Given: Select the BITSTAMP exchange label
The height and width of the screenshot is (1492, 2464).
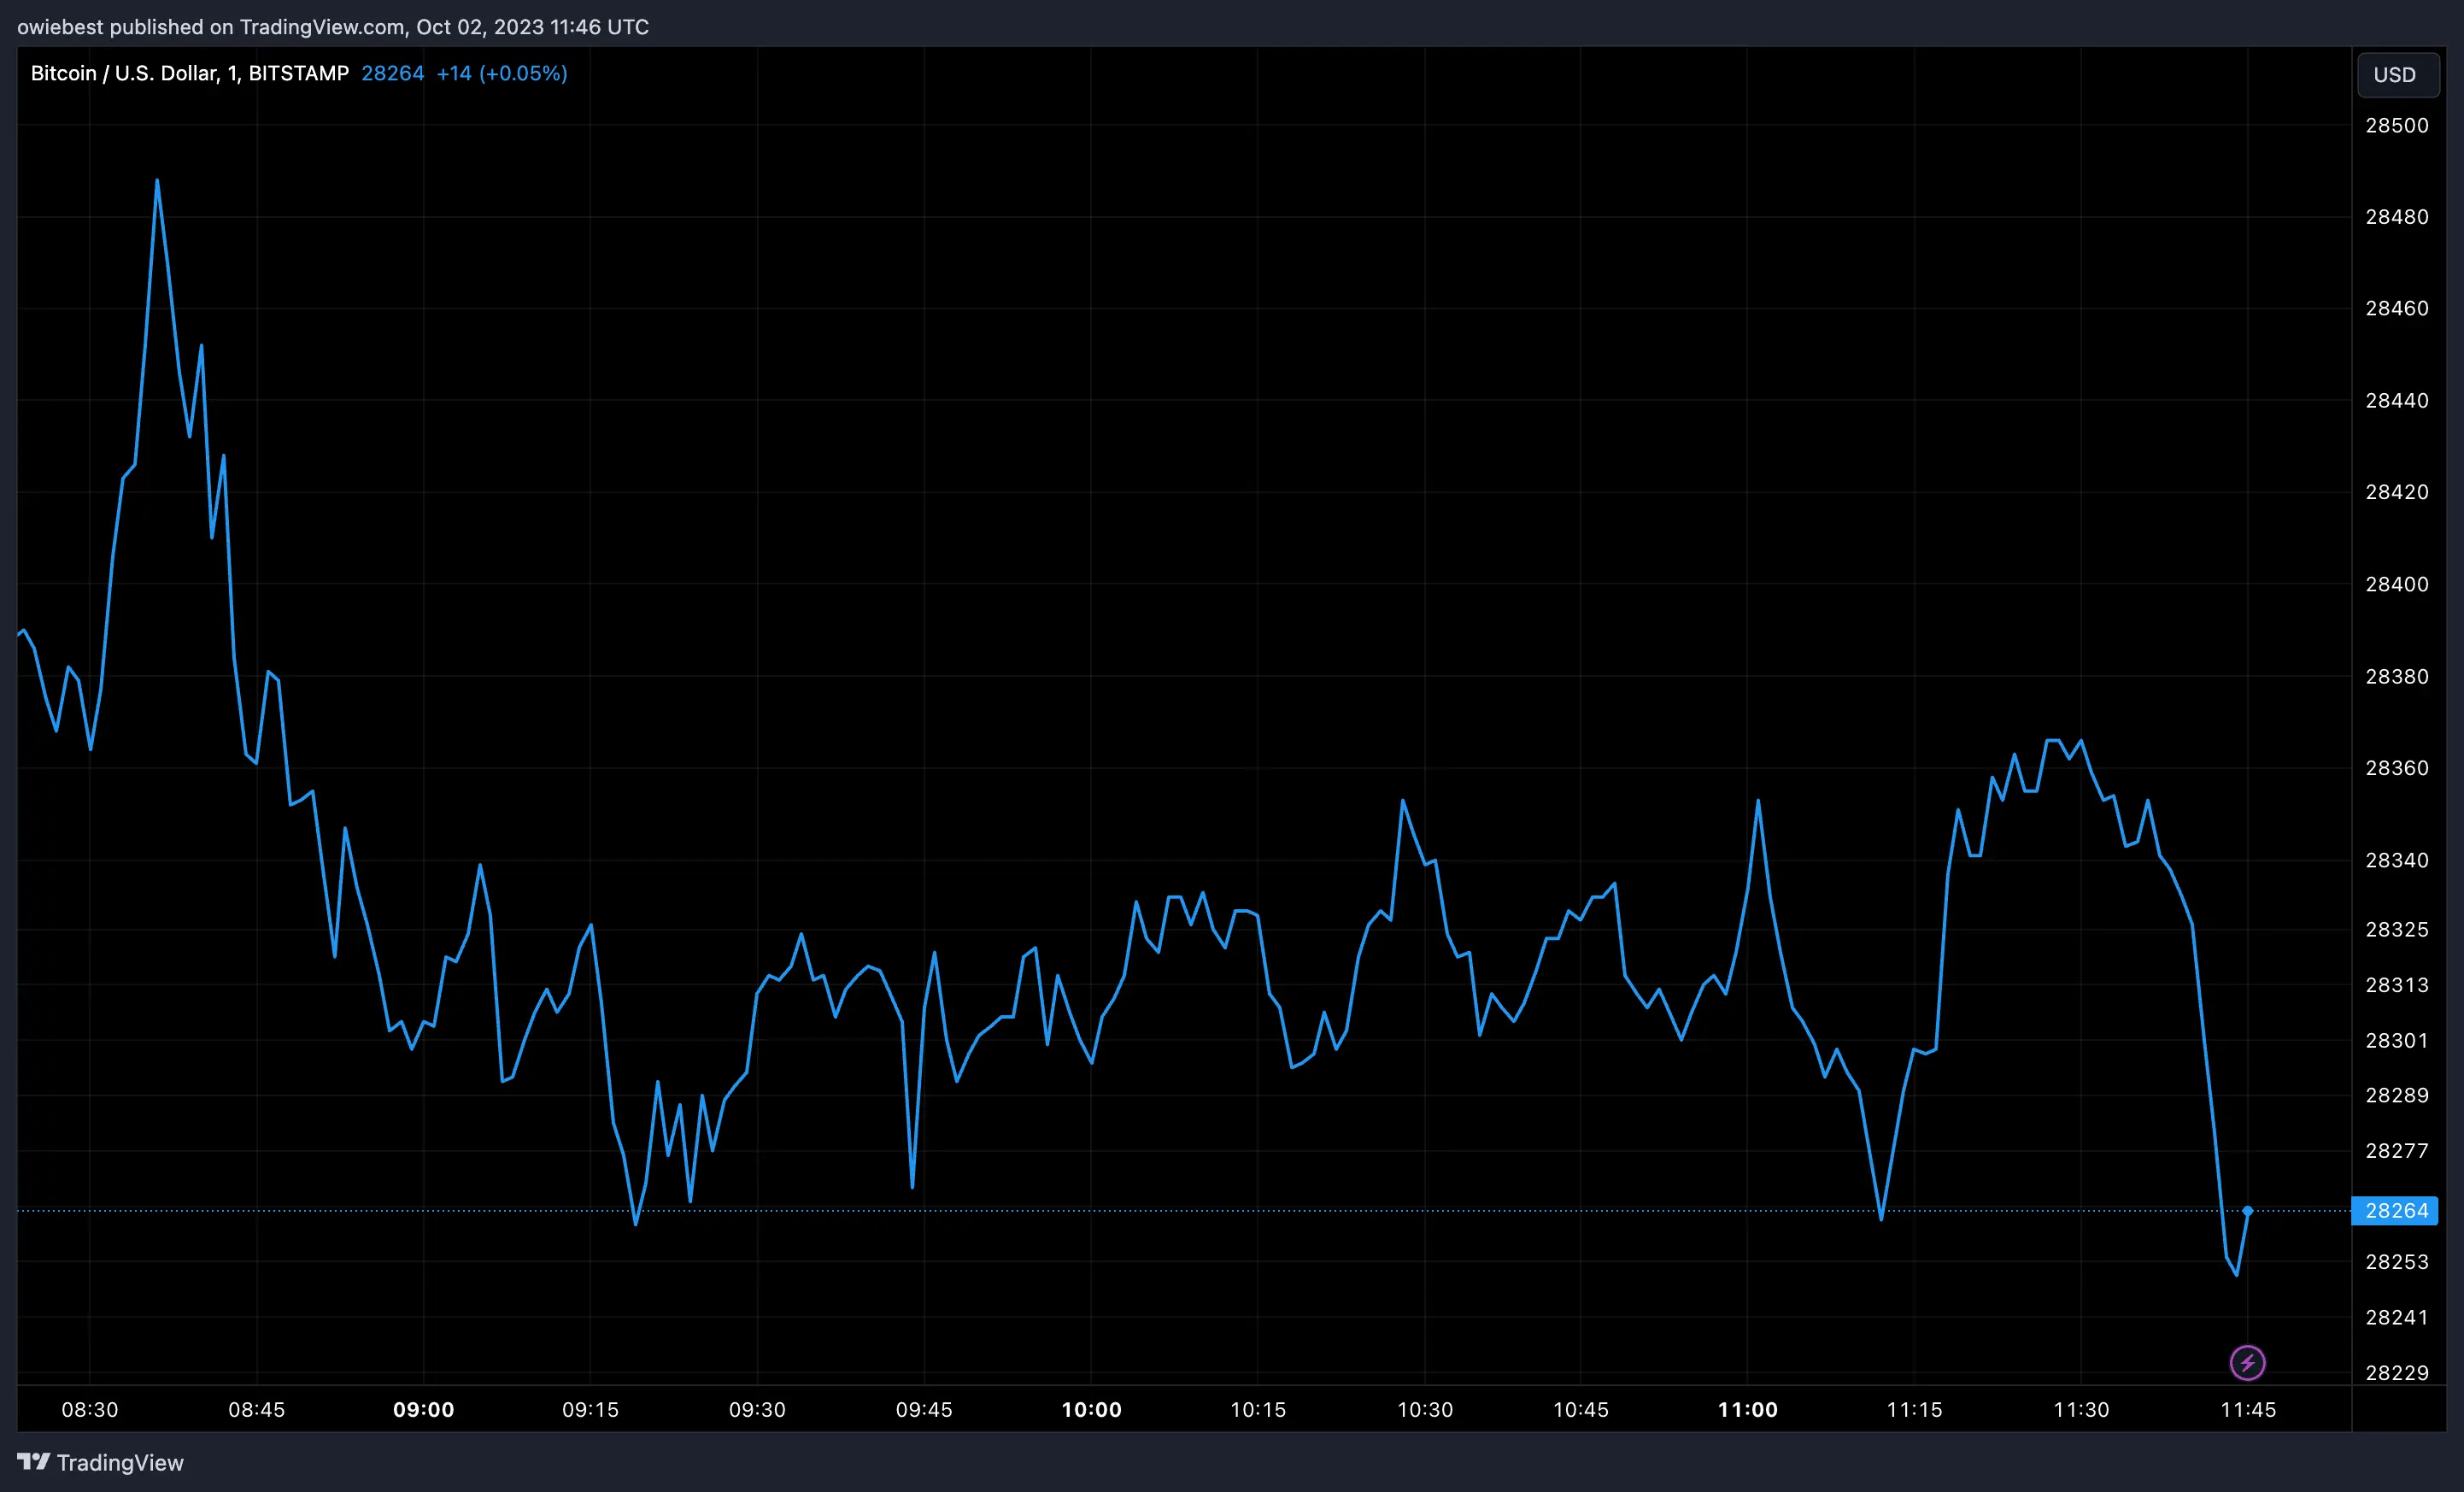Looking at the screenshot, I should (298, 73).
